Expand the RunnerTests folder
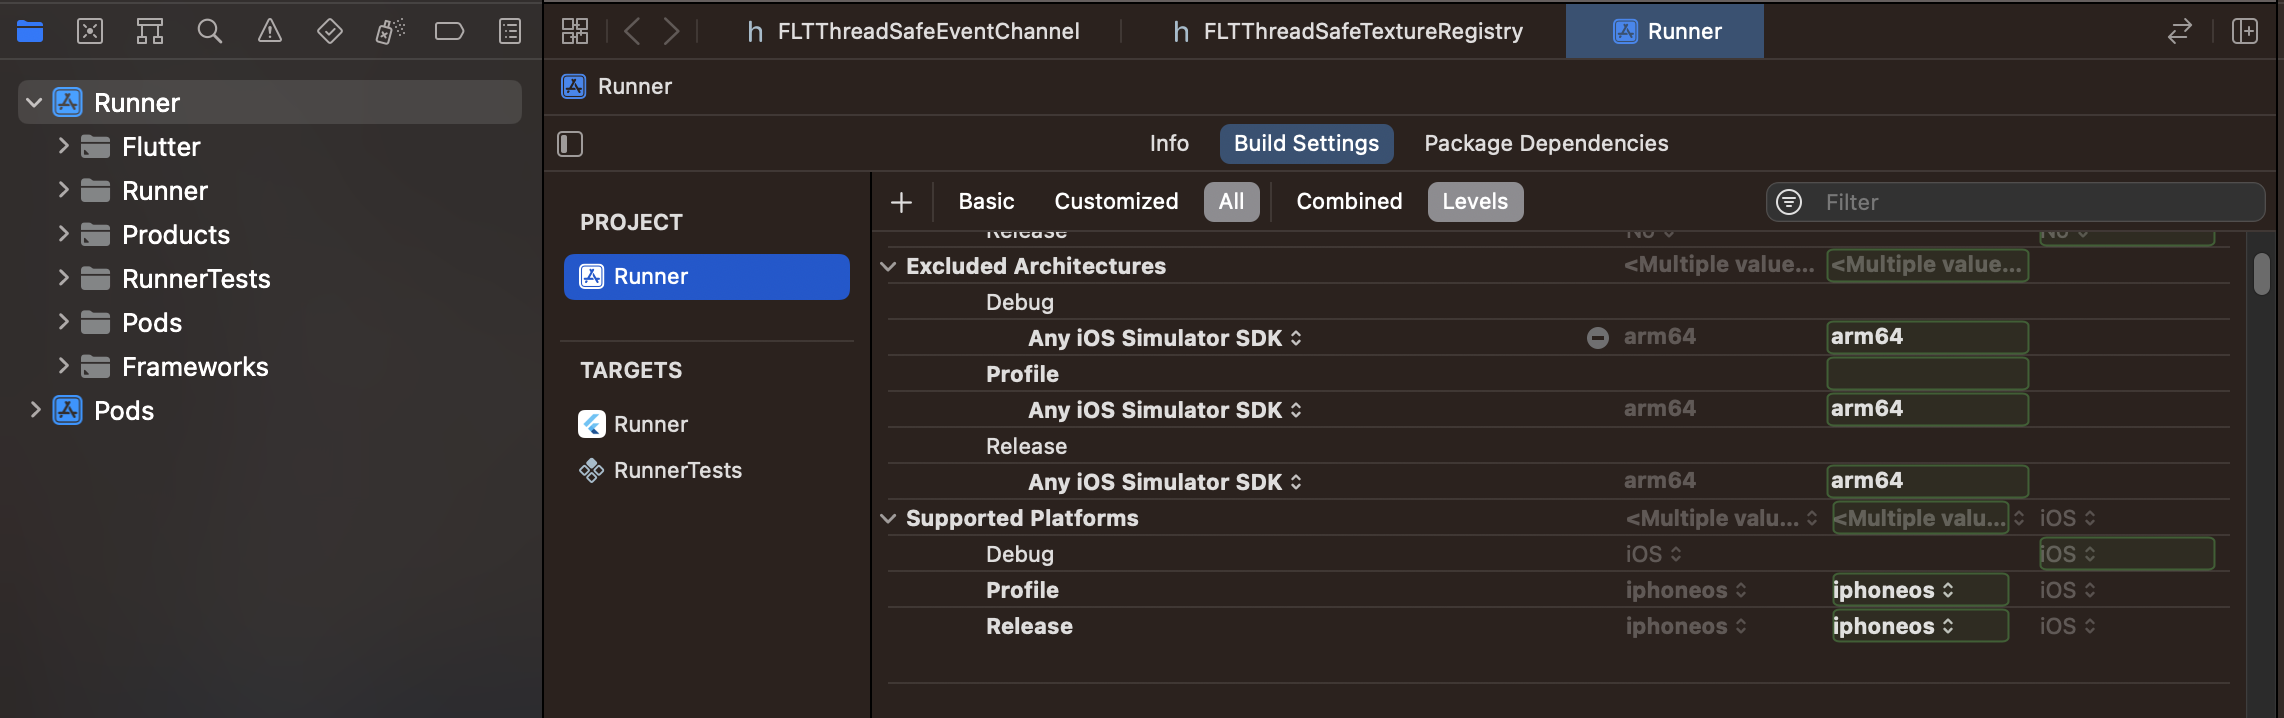The image size is (2284, 718). coord(63,278)
